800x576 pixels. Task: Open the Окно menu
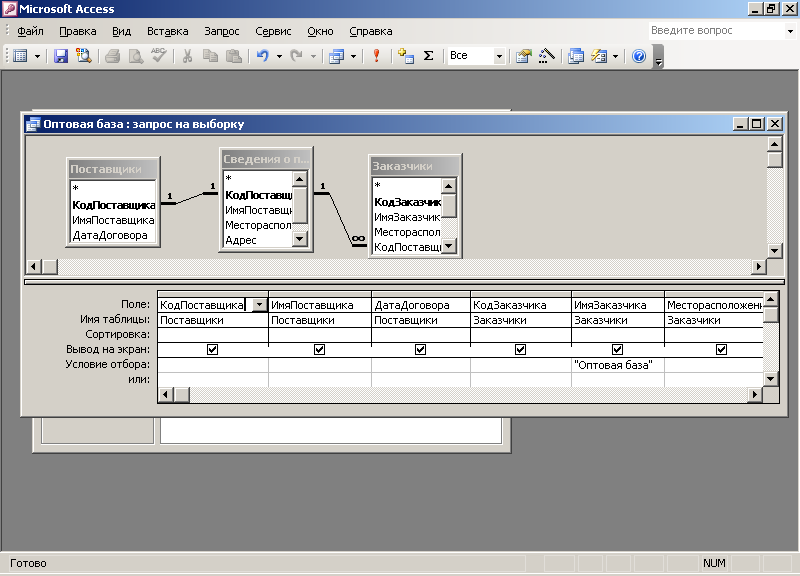coord(320,31)
